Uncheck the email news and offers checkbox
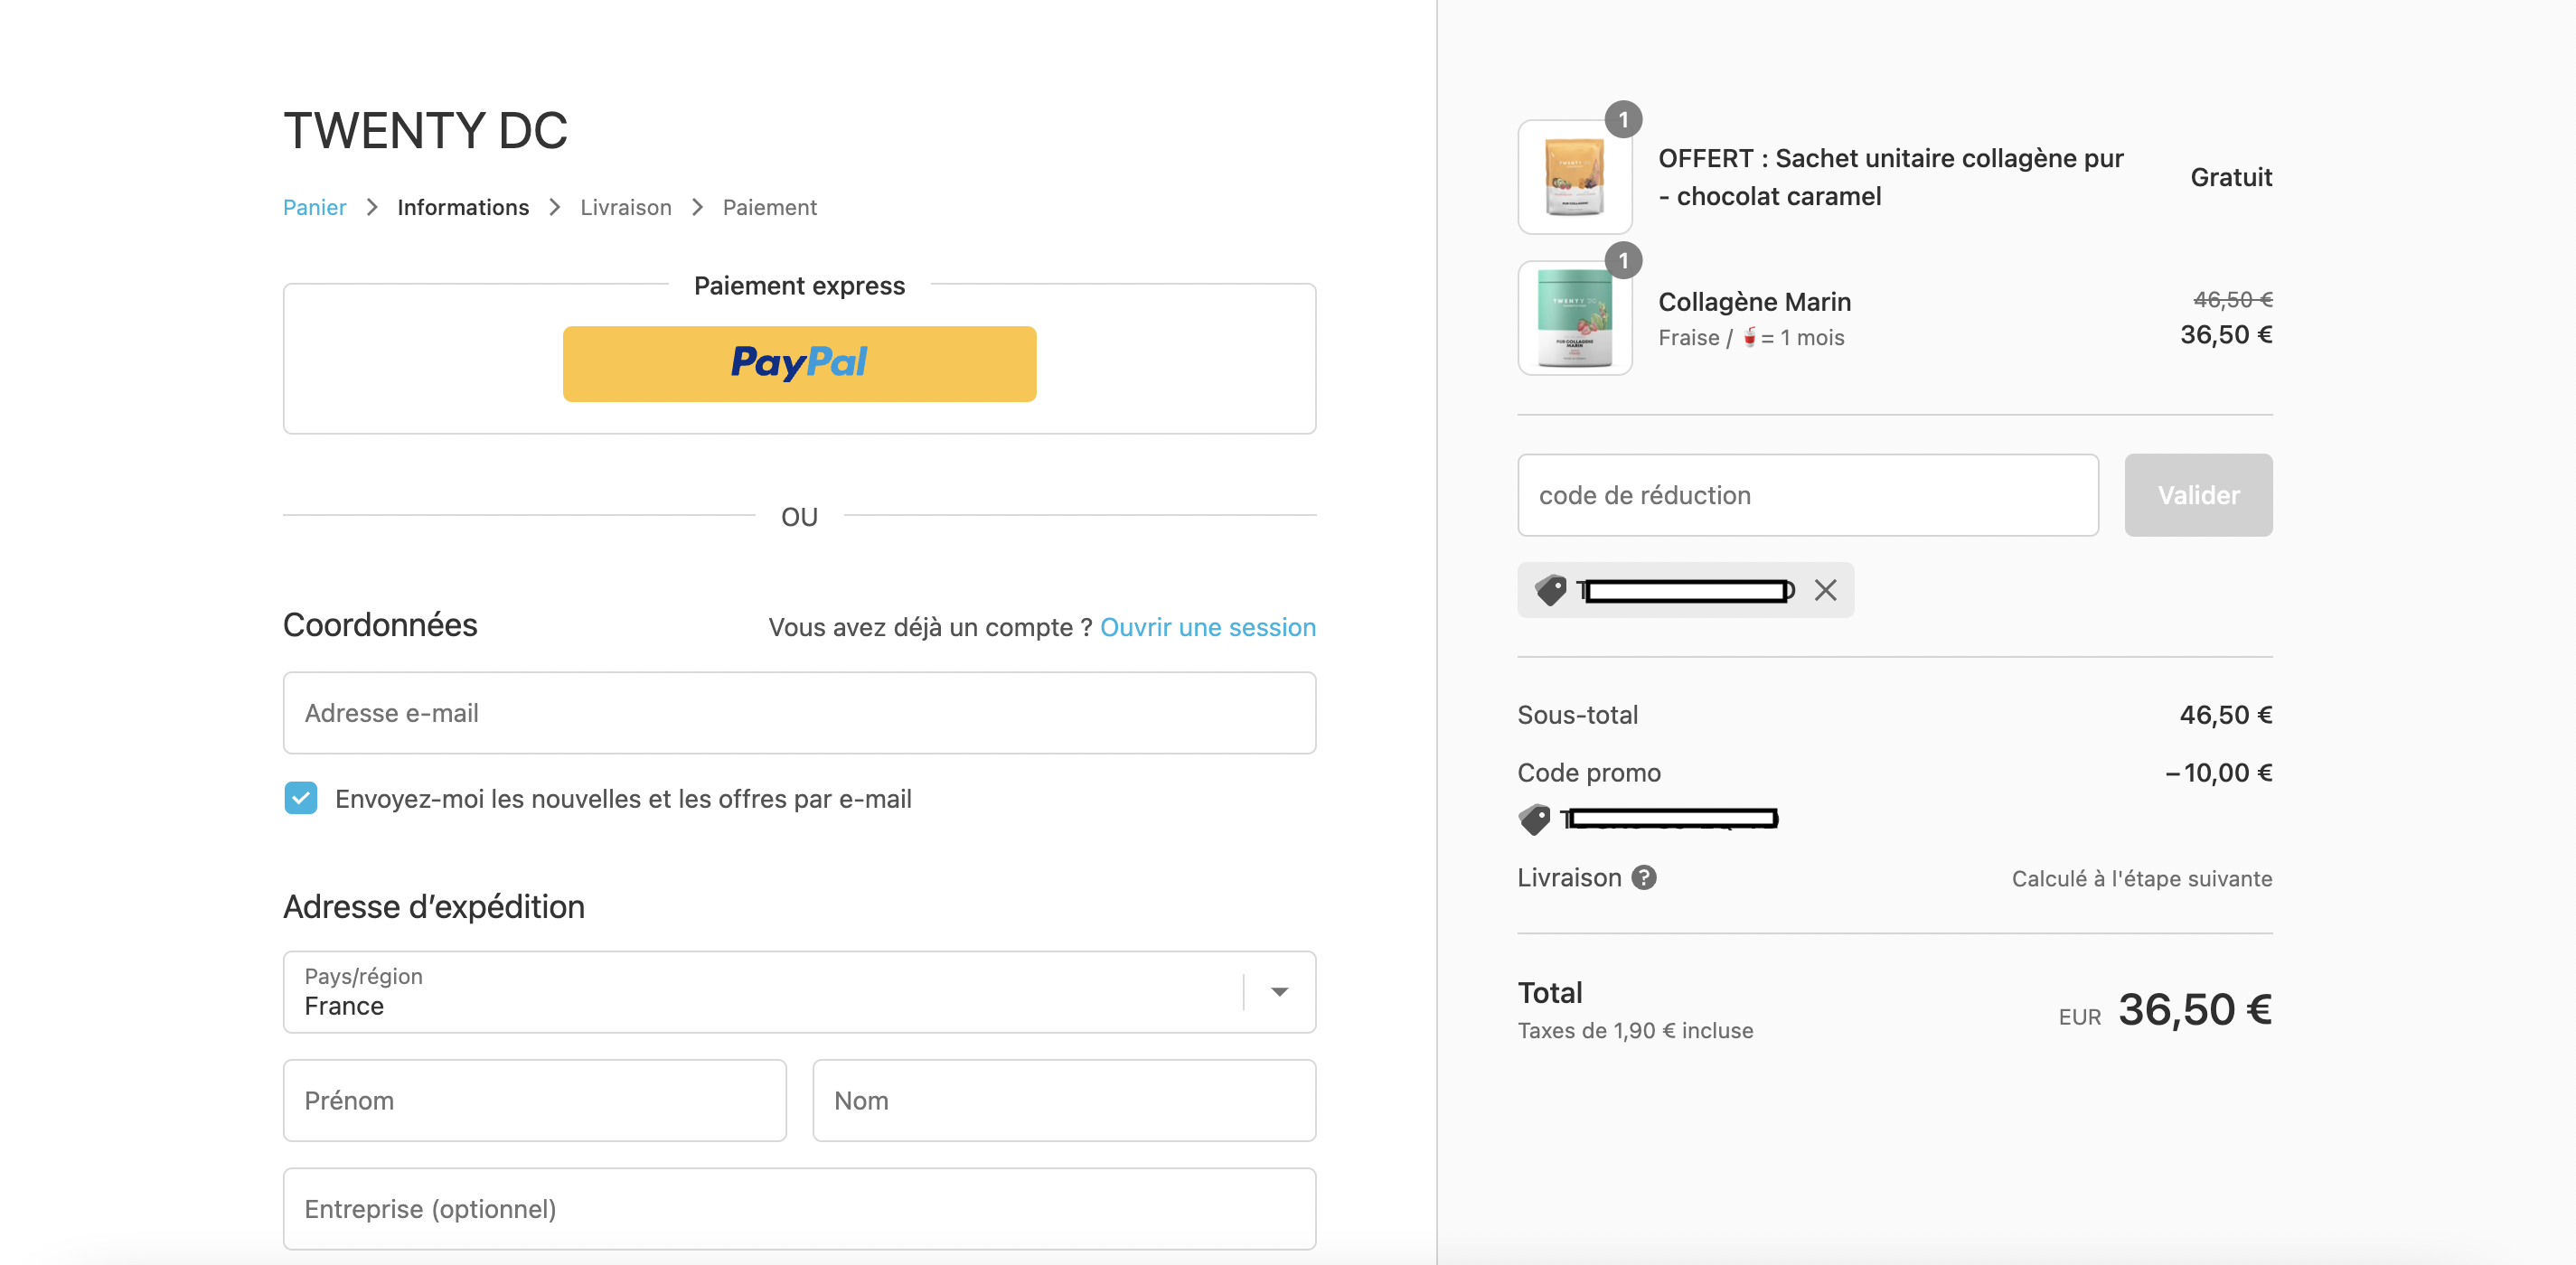Screen dimensions: 2576x1265 (301, 798)
